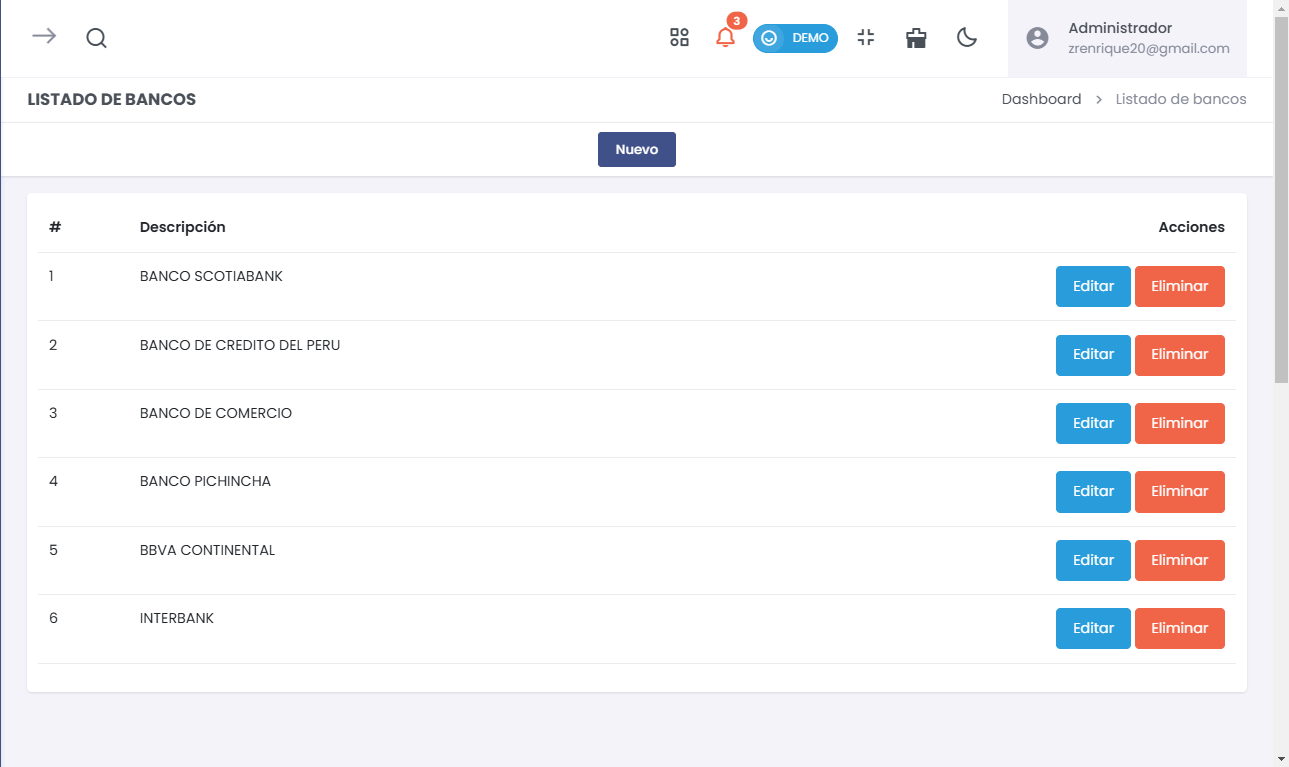The width and height of the screenshot is (1289, 767).
Task: Click the Nuevo button
Action: pos(636,149)
